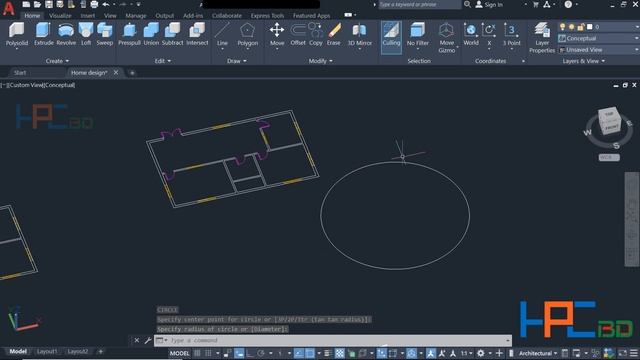
Task: Open the Output ribbon tab
Action: tap(164, 16)
